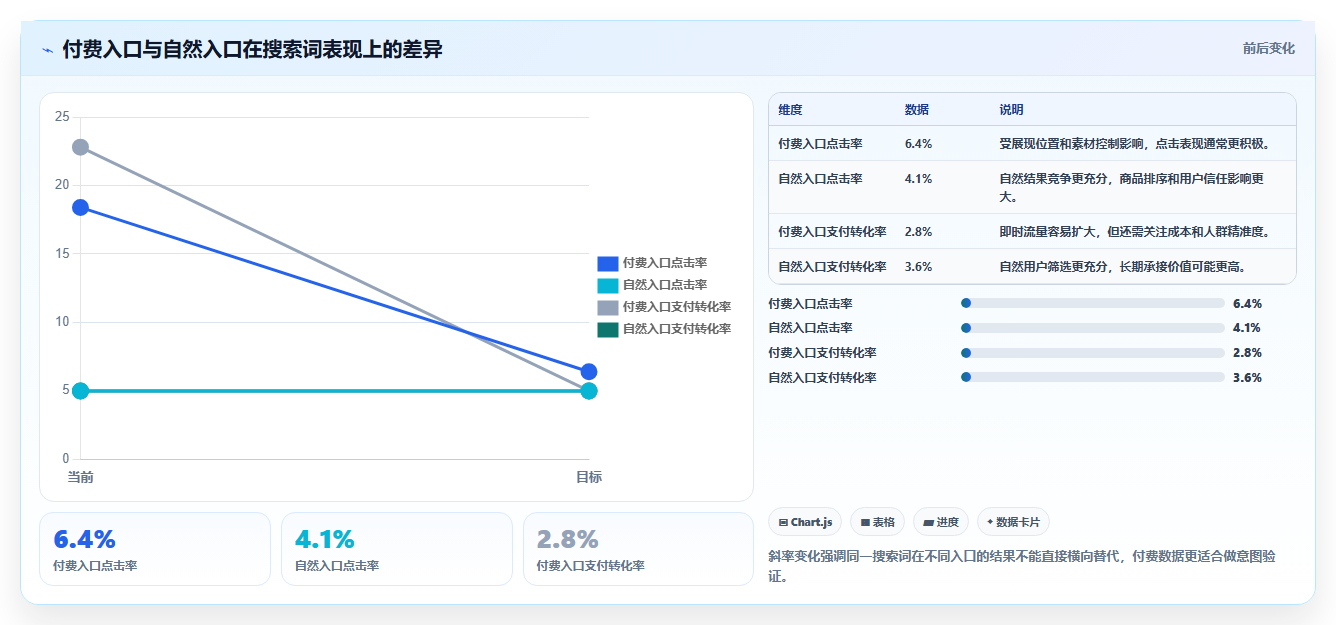Click the 自然入口点击率 progress bar
Screen dimensions: 1336x625
click(1092, 328)
